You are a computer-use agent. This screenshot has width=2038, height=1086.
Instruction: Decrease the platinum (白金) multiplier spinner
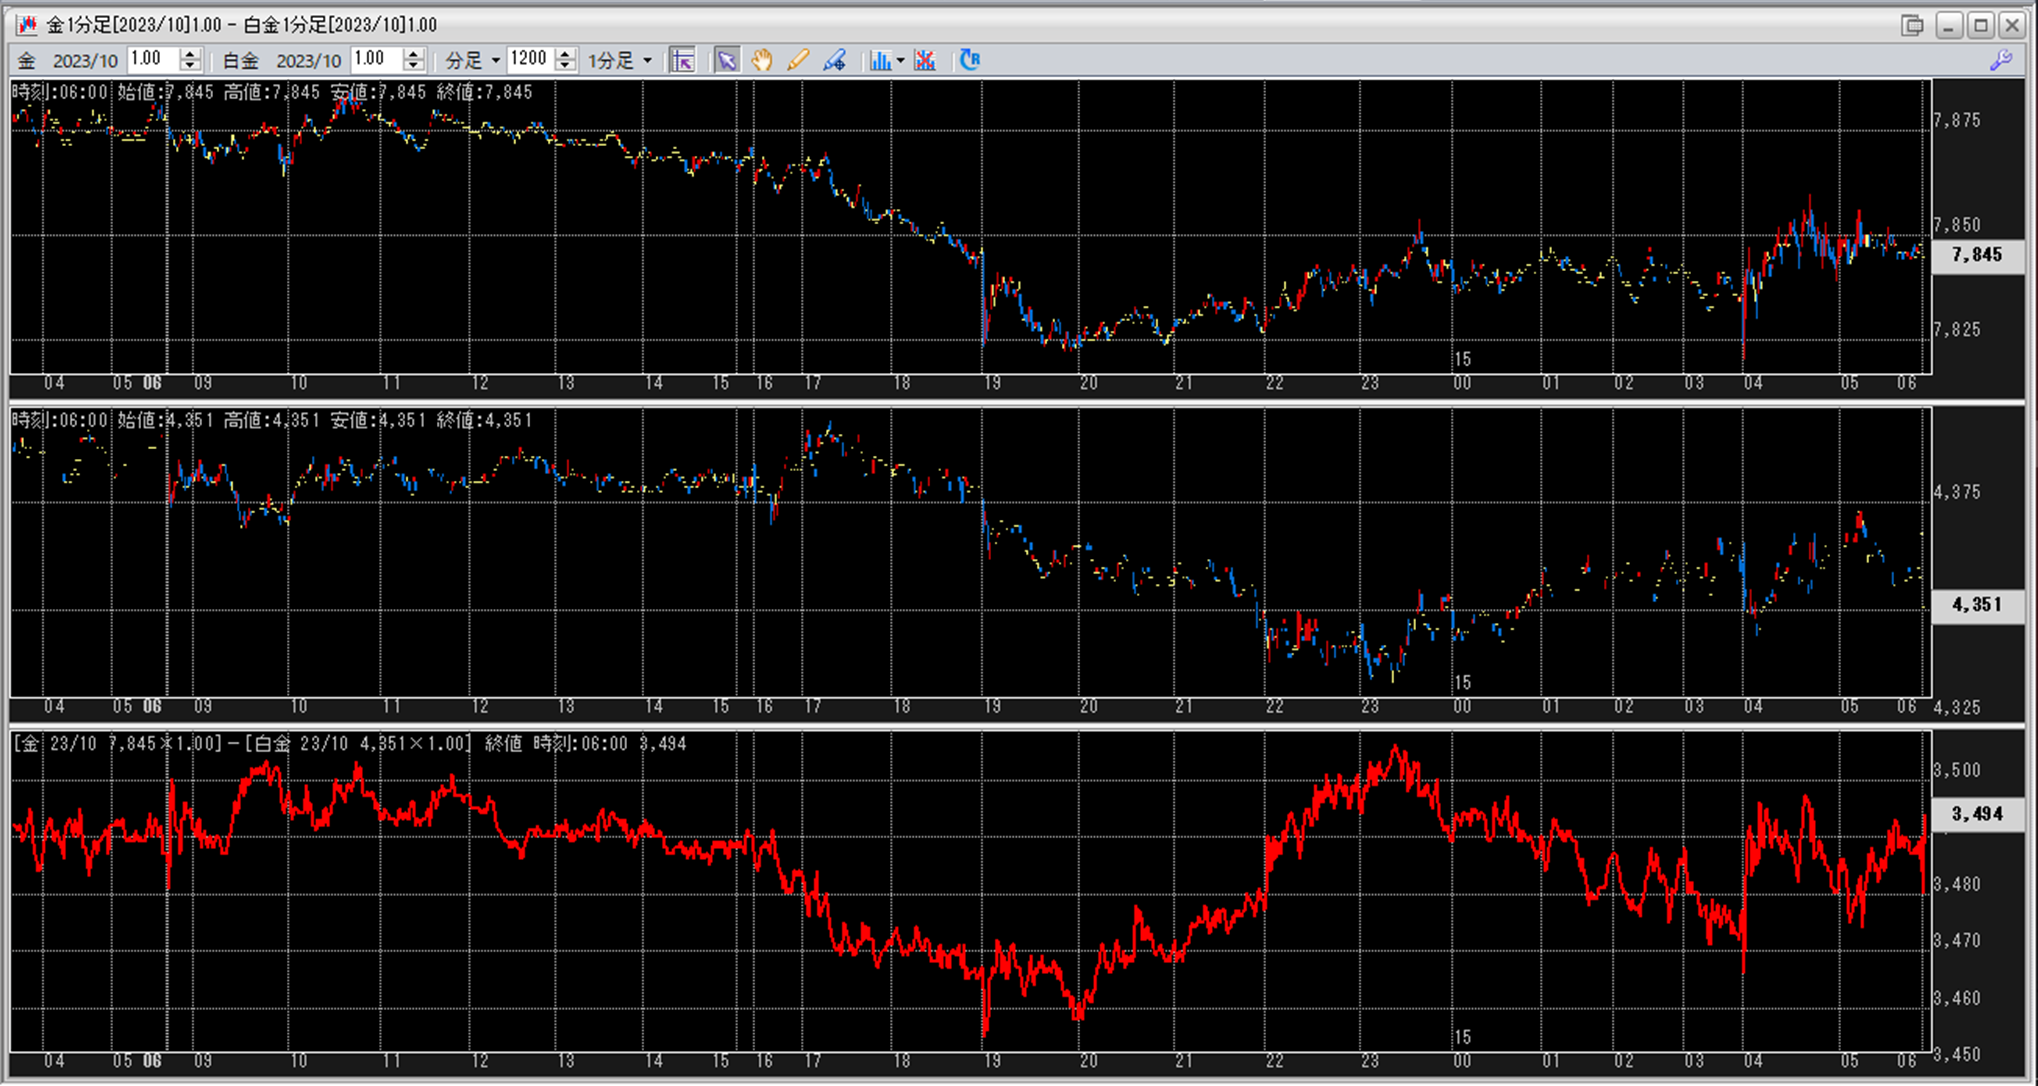[x=413, y=67]
